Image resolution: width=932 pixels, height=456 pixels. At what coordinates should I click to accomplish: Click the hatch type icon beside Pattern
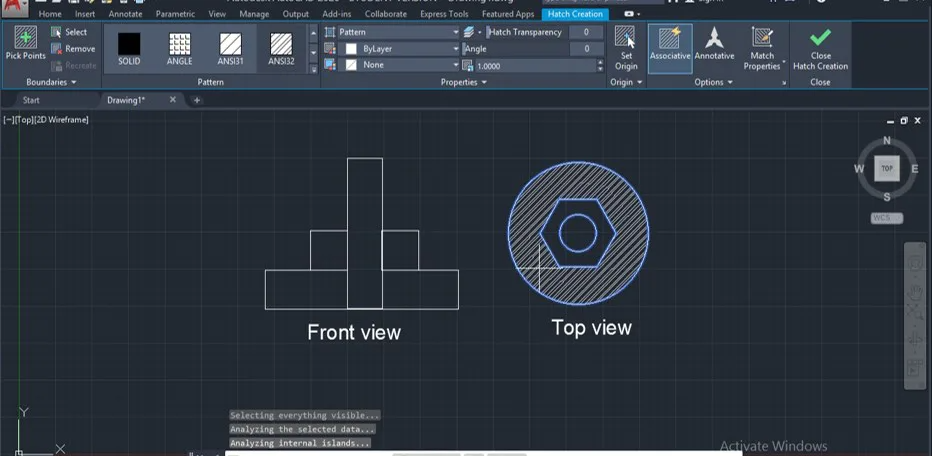click(330, 32)
